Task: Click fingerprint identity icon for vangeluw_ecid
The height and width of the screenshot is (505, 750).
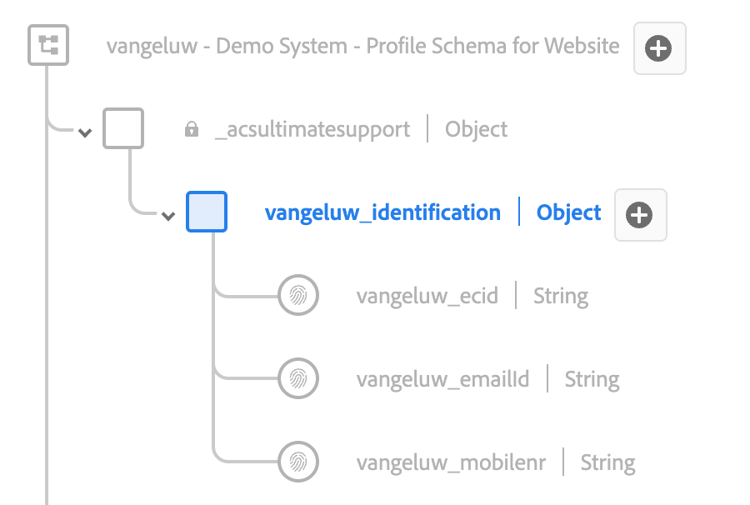Action: pyautogui.click(x=297, y=296)
